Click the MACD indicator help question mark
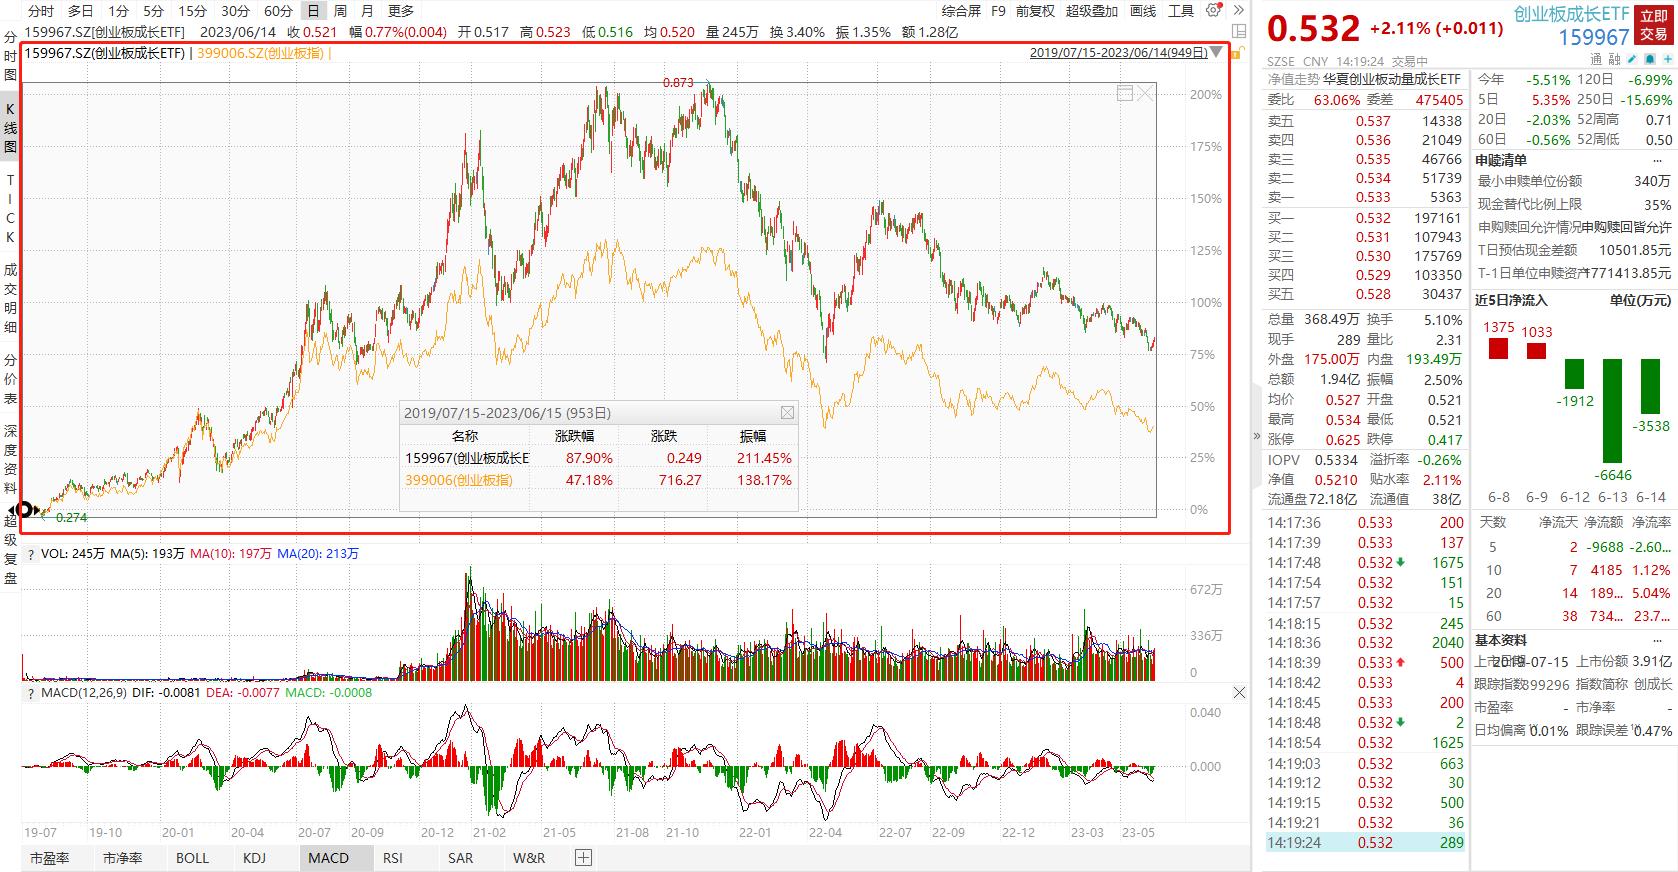This screenshot has width=1678, height=872. pos(31,692)
